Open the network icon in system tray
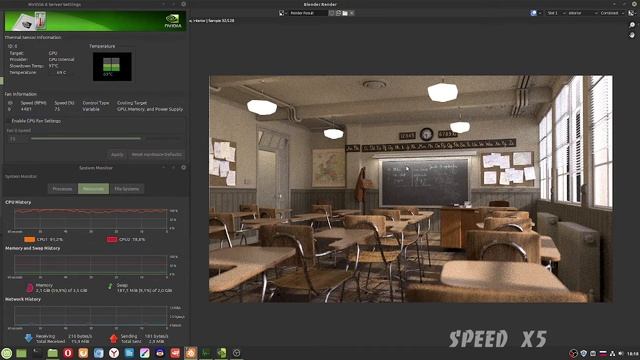Screen dimensions: 640x360 click(612, 353)
